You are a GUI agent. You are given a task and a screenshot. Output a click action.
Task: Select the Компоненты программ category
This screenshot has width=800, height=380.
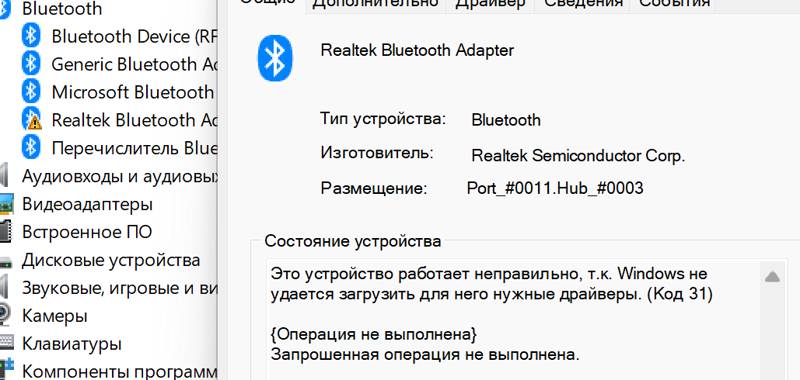tap(119, 371)
